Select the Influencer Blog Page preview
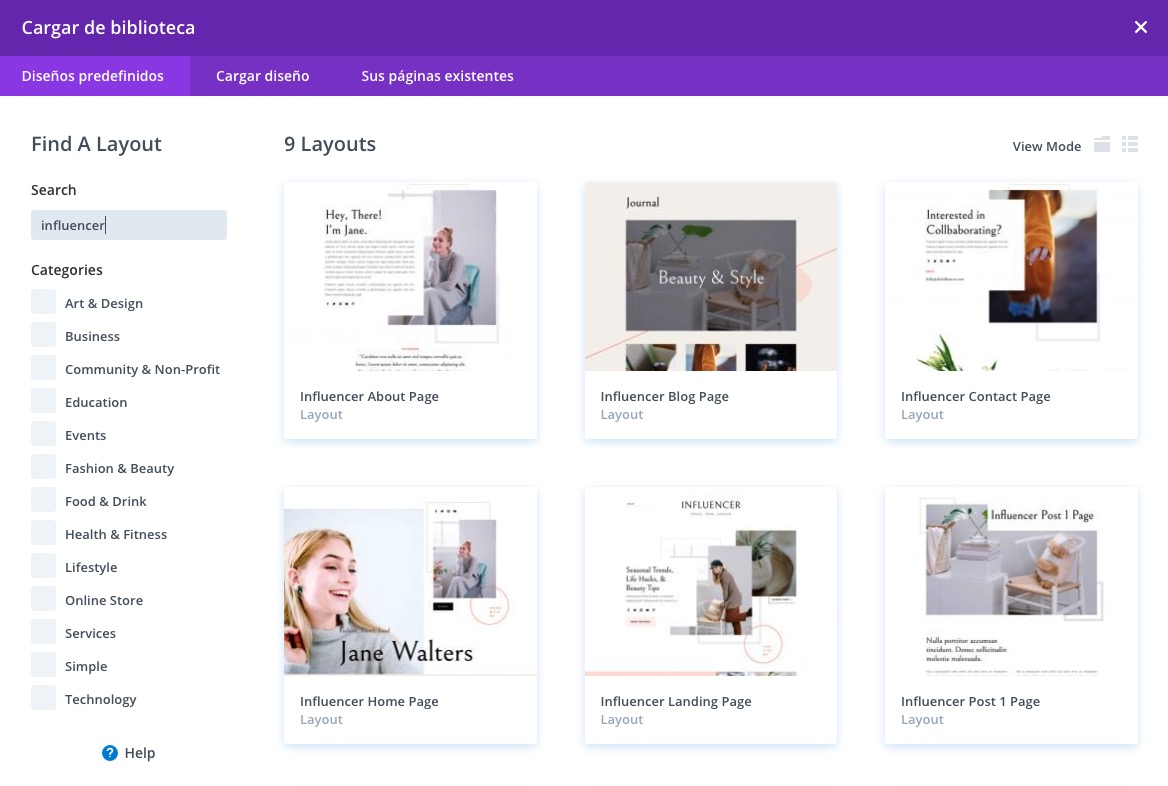1168x786 pixels. (710, 277)
